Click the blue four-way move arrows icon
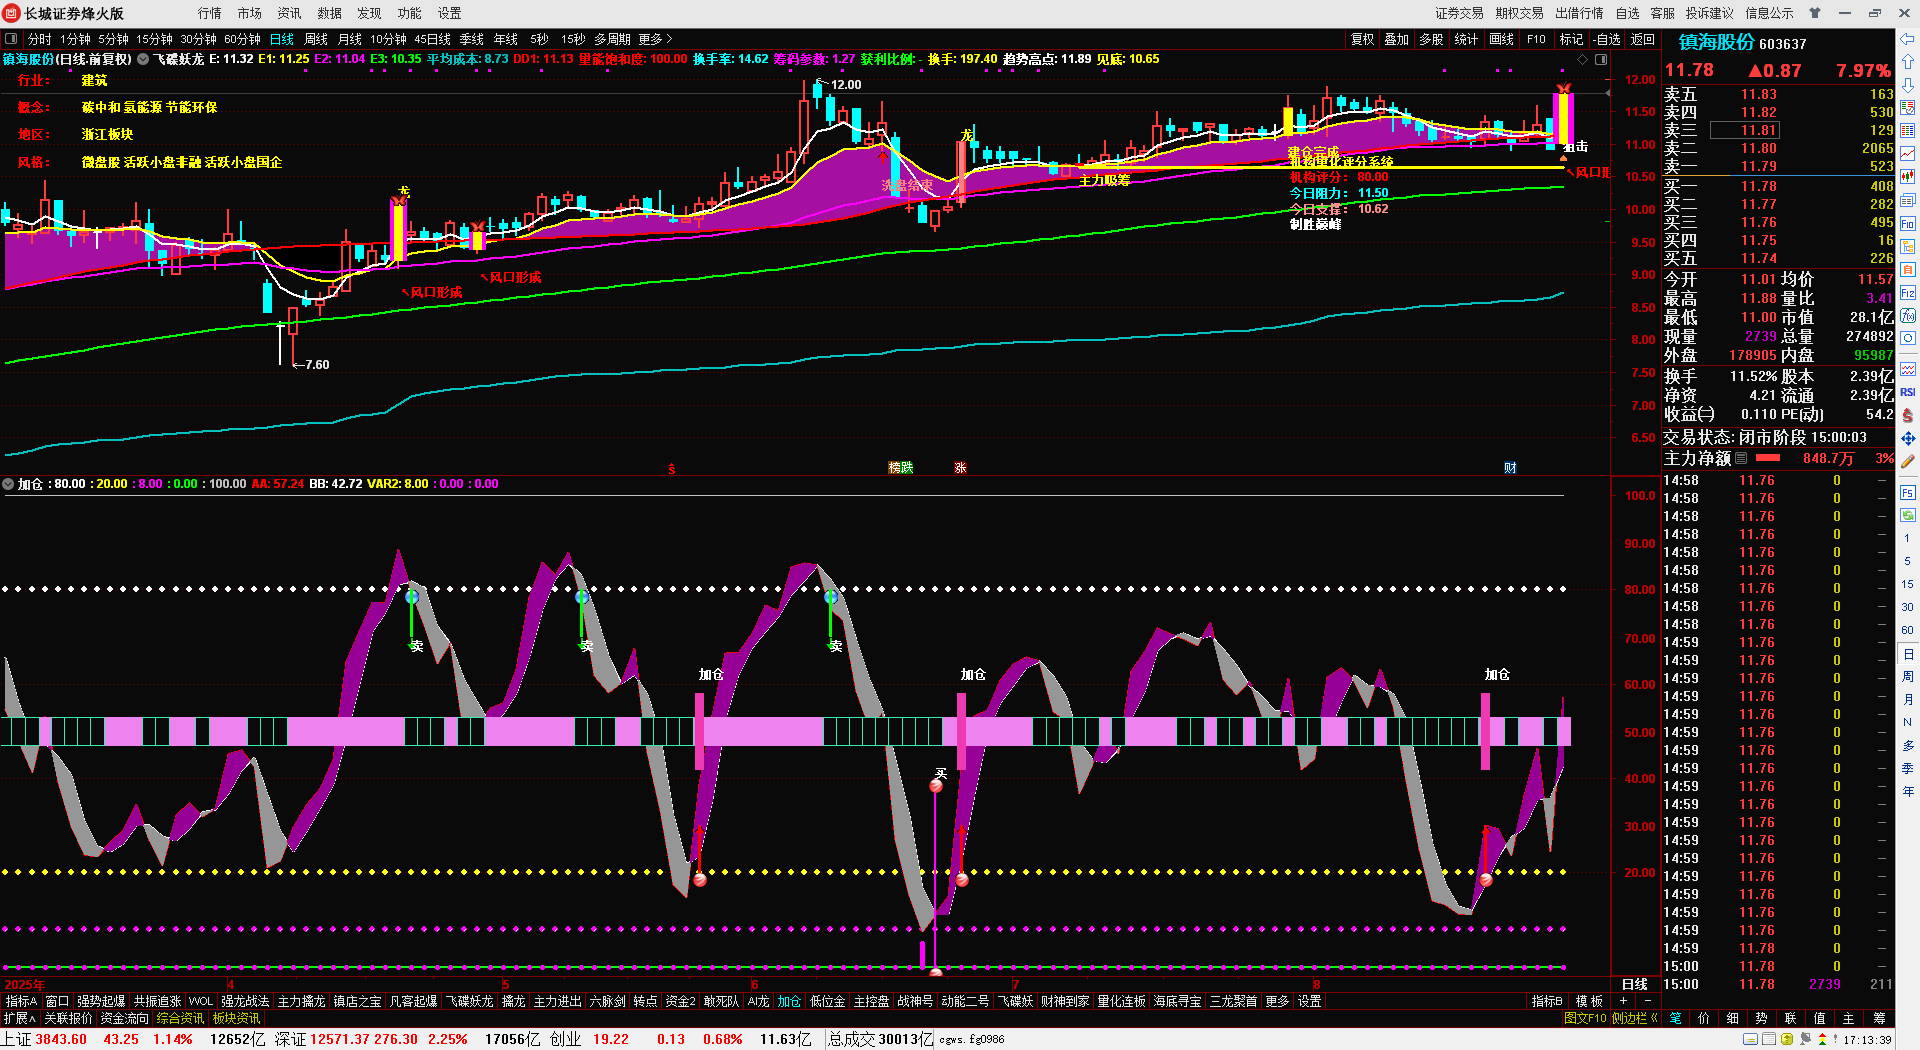This screenshot has height=1050, width=1920. point(1908,438)
